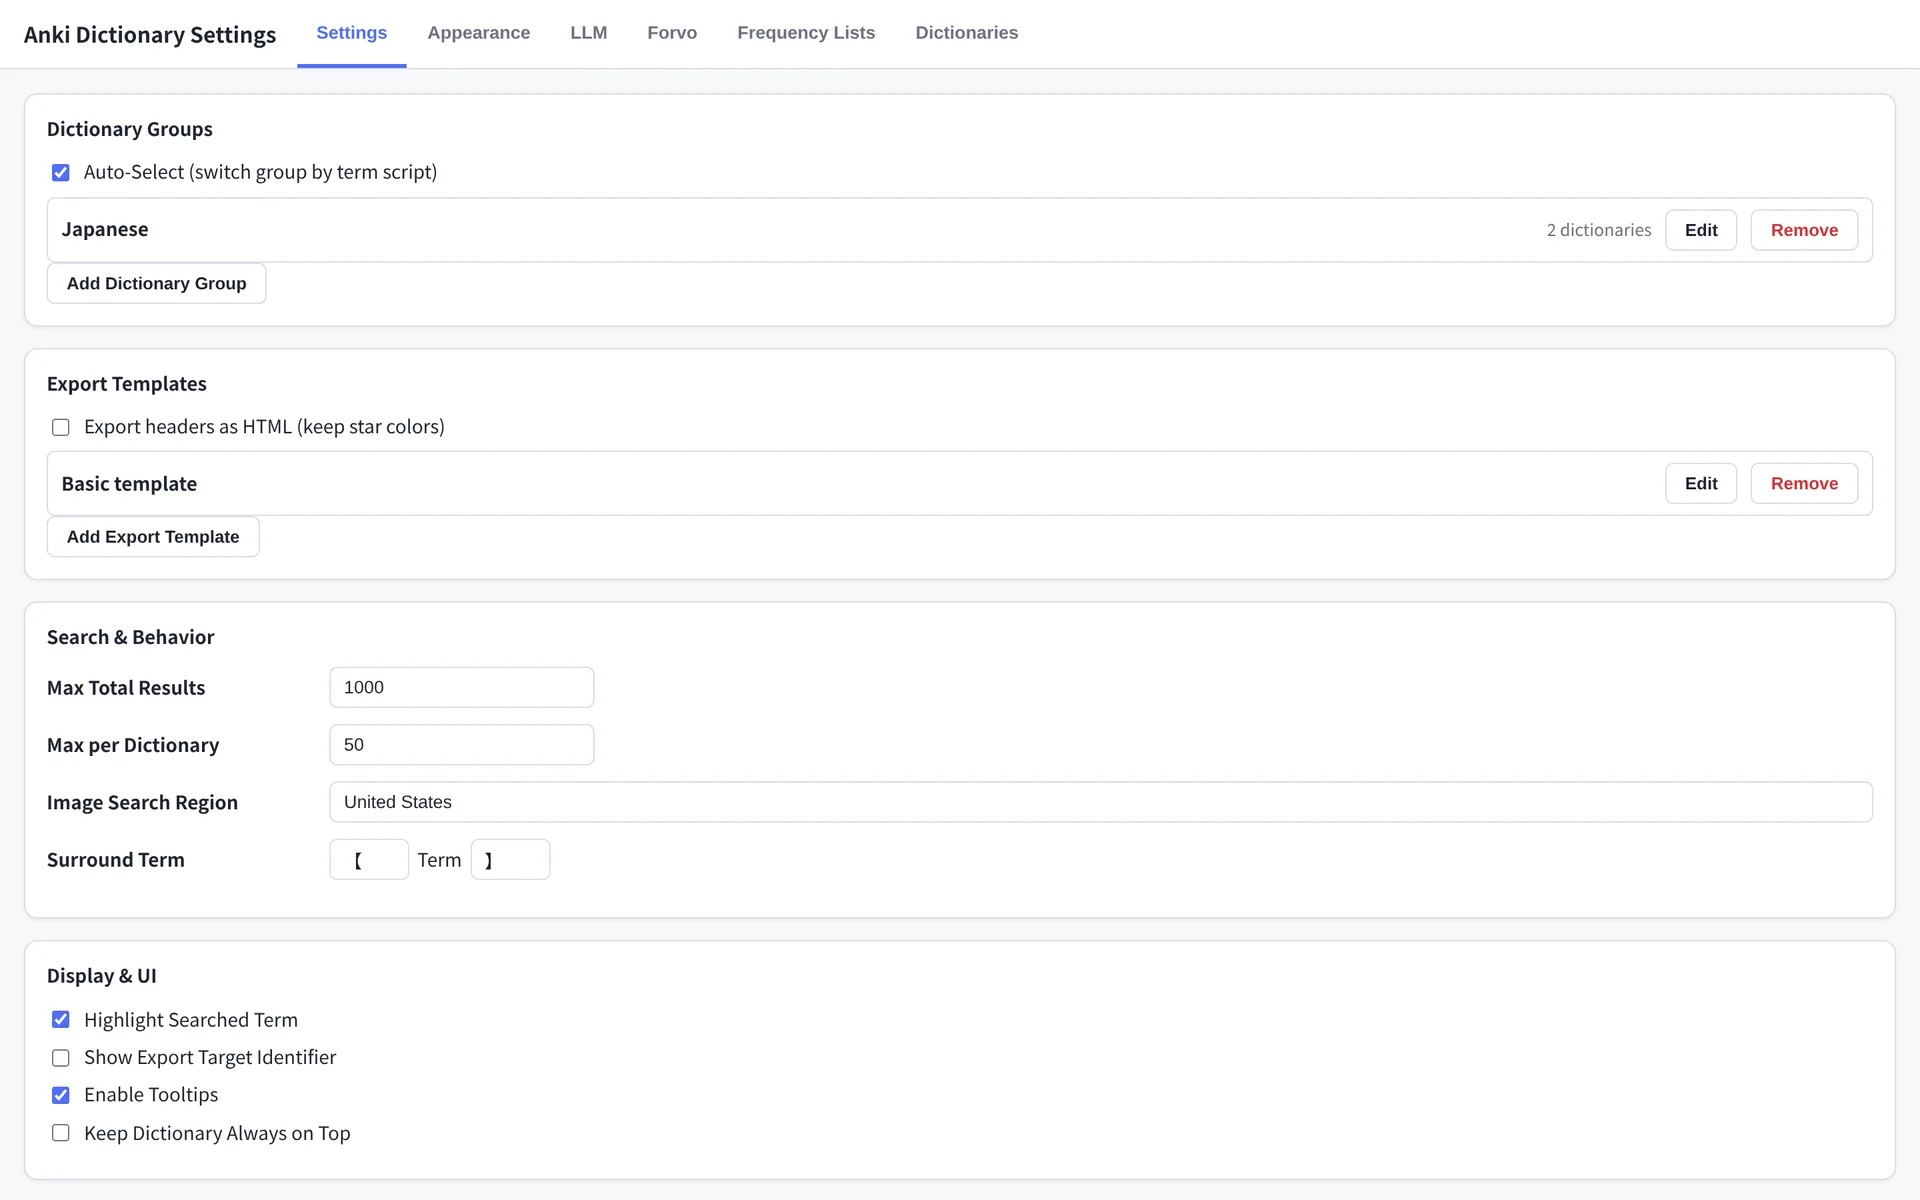Remove the Basic template
Image resolution: width=1920 pixels, height=1200 pixels.
1804,484
